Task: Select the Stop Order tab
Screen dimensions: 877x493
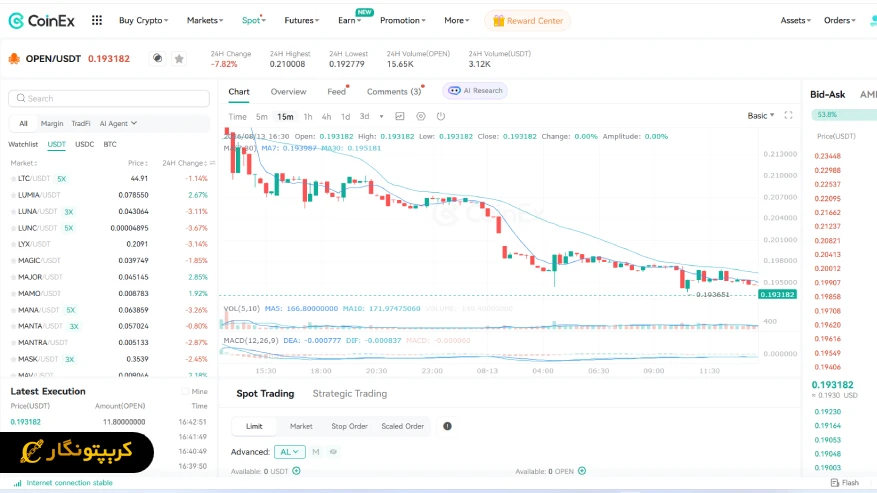Action: [x=349, y=426]
